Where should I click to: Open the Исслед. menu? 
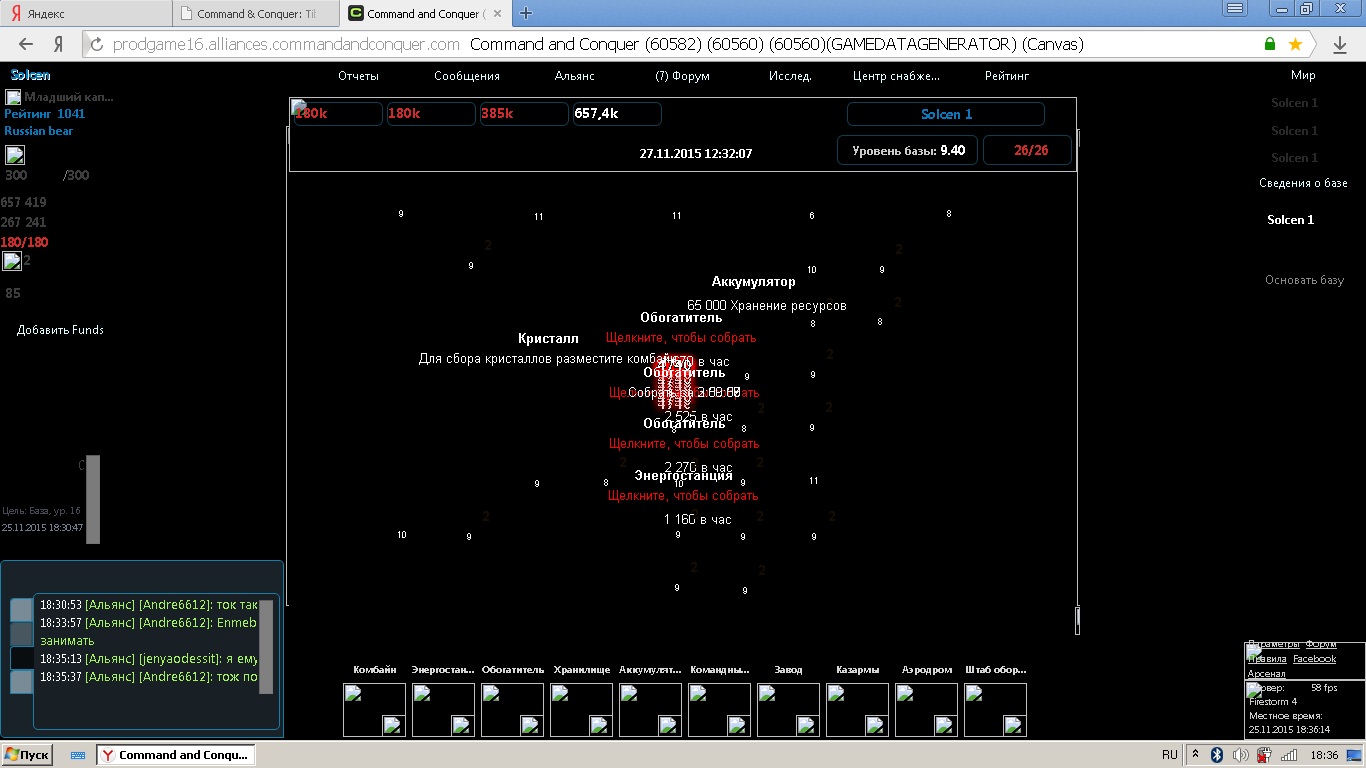click(790, 76)
